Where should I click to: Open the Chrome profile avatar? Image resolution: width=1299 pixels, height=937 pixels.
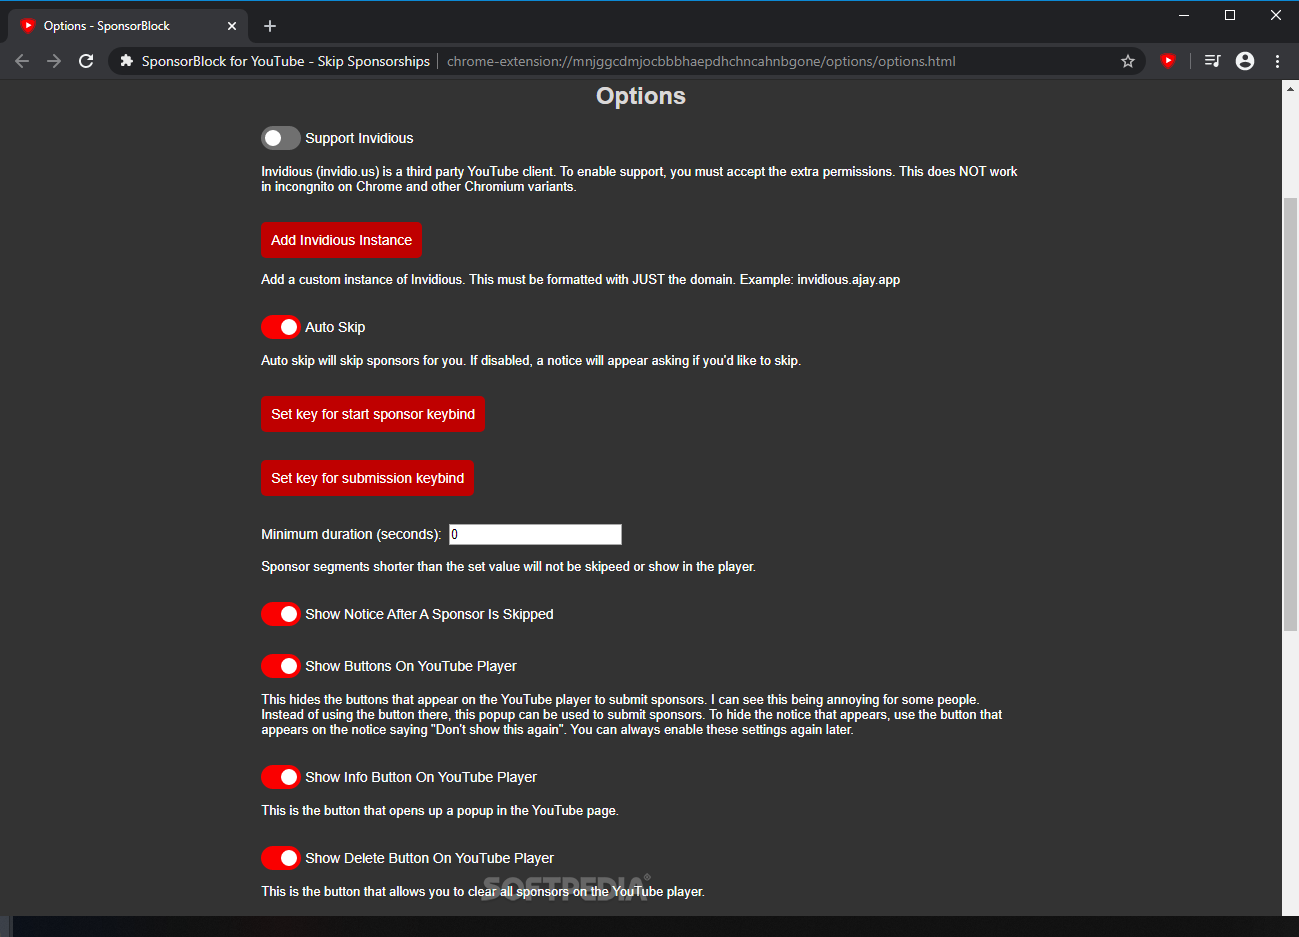1245,61
